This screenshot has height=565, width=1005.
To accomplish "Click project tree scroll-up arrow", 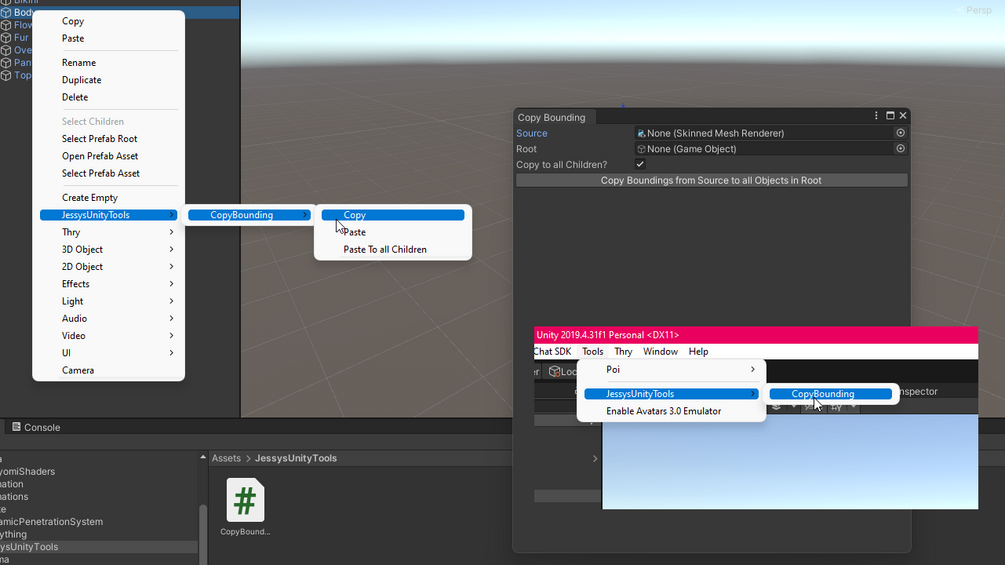I will [x=203, y=457].
